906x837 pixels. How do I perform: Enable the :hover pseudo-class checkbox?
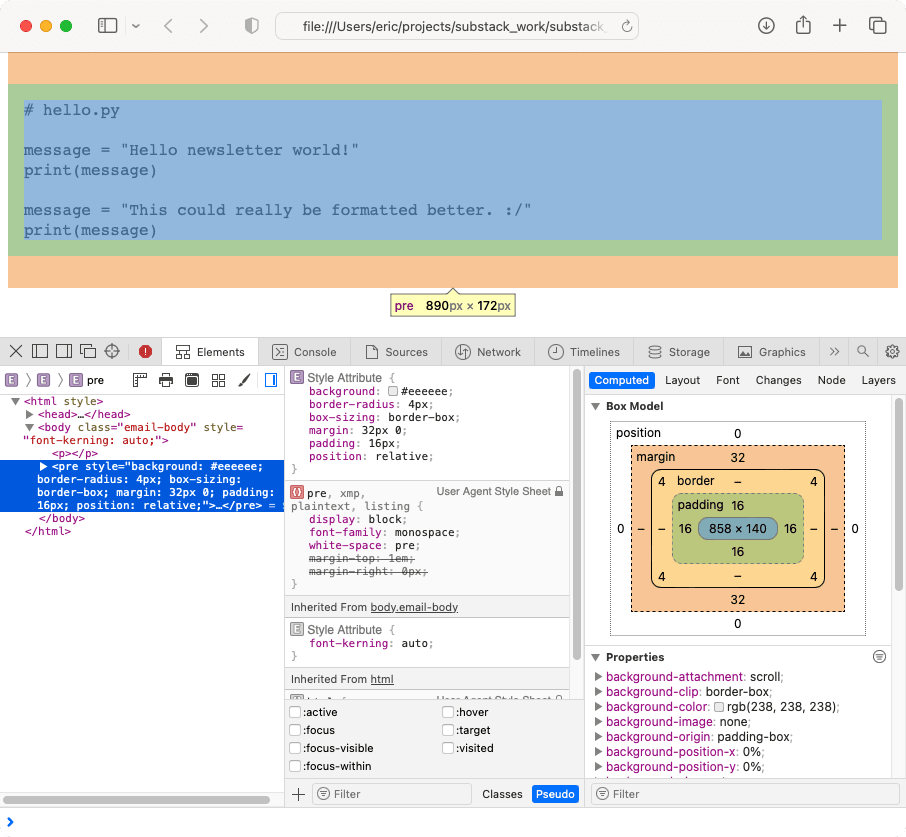(448, 712)
